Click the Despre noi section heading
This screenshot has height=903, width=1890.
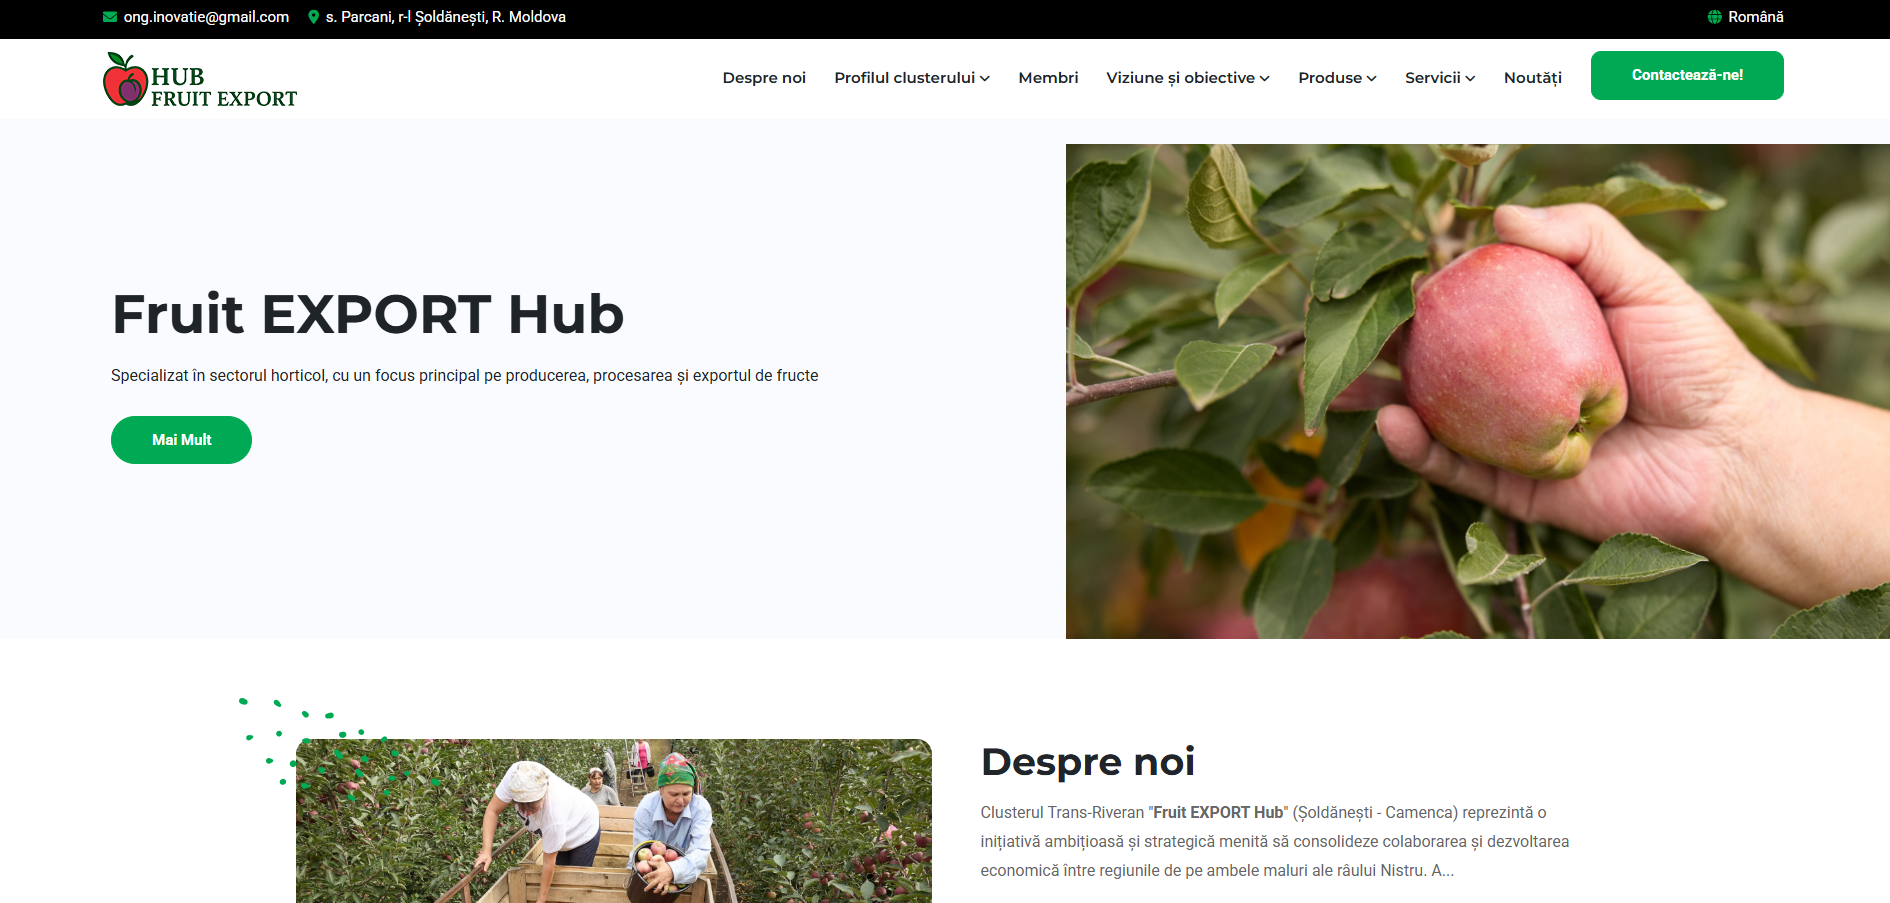pos(1088,762)
